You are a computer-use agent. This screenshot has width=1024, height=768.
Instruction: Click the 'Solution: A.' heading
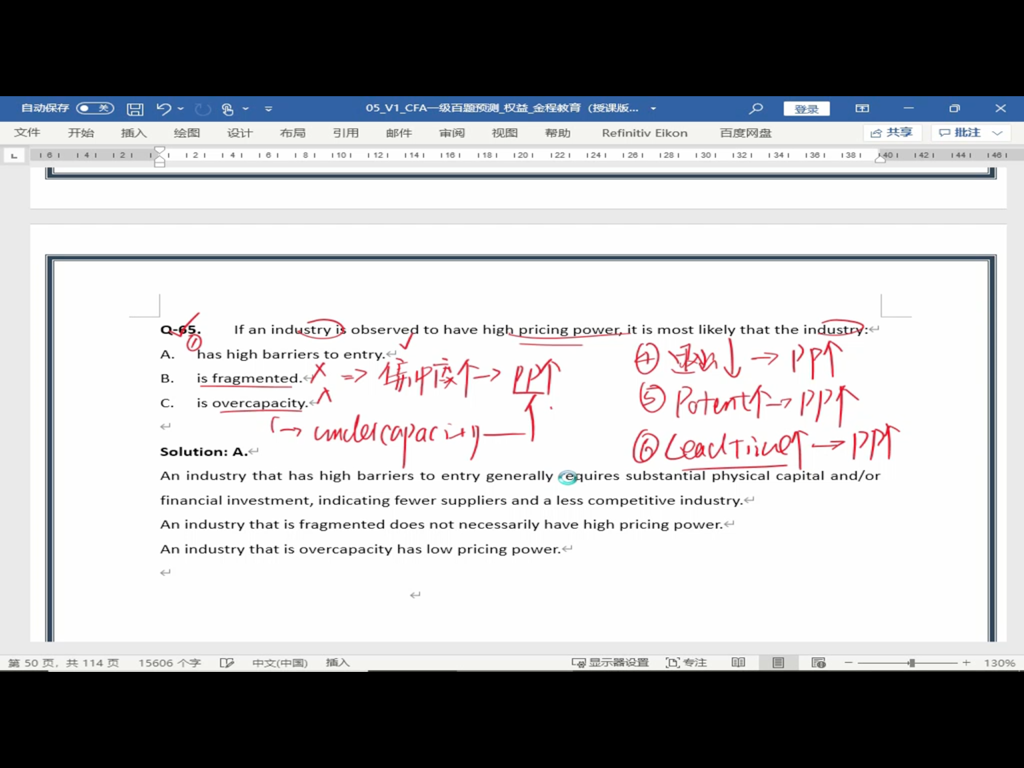pyautogui.click(x=204, y=452)
